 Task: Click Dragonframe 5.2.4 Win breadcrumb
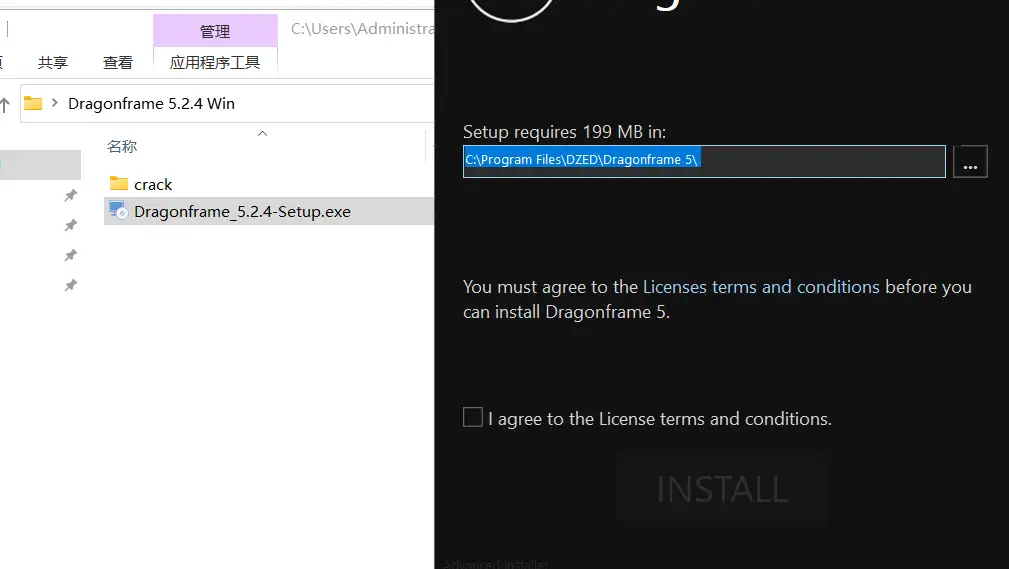click(151, 103)
